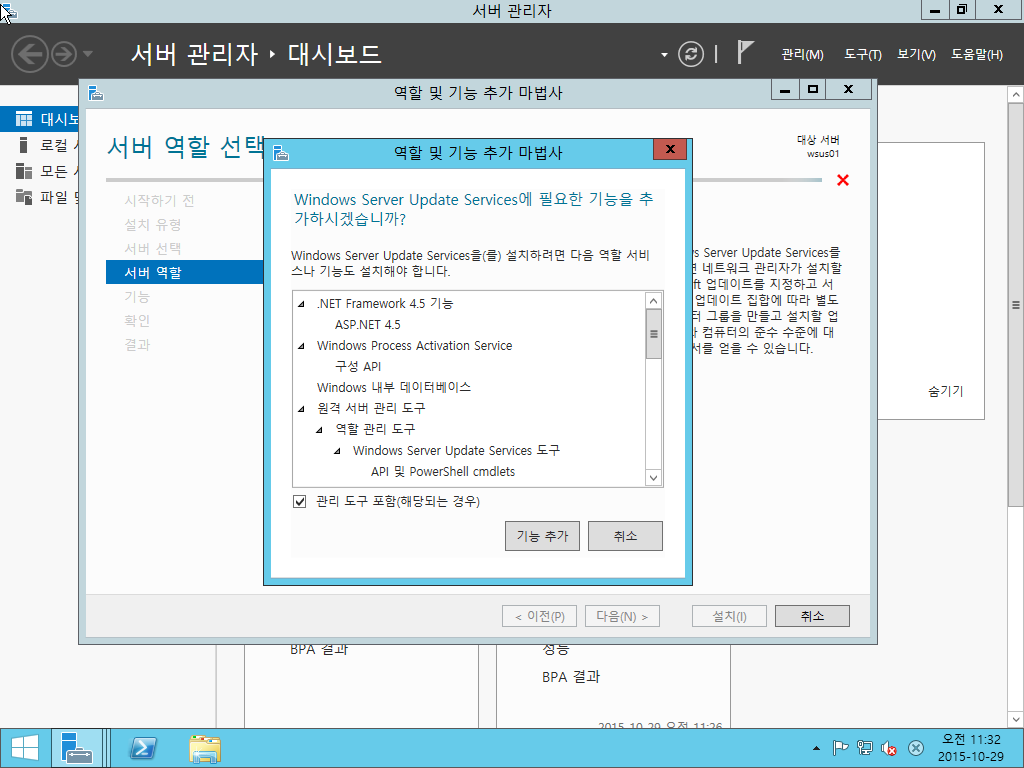
Task: Select Windows 내부 데이터베이스 item
Action: (394, 387)
